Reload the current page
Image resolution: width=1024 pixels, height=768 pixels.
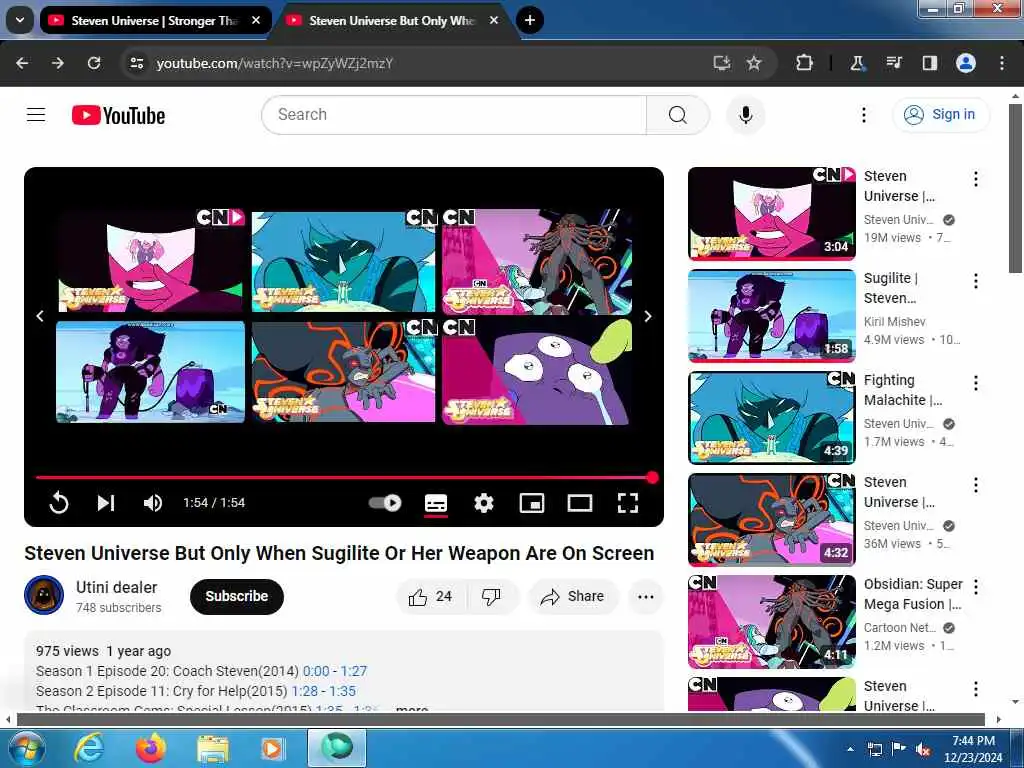[94, 63]
